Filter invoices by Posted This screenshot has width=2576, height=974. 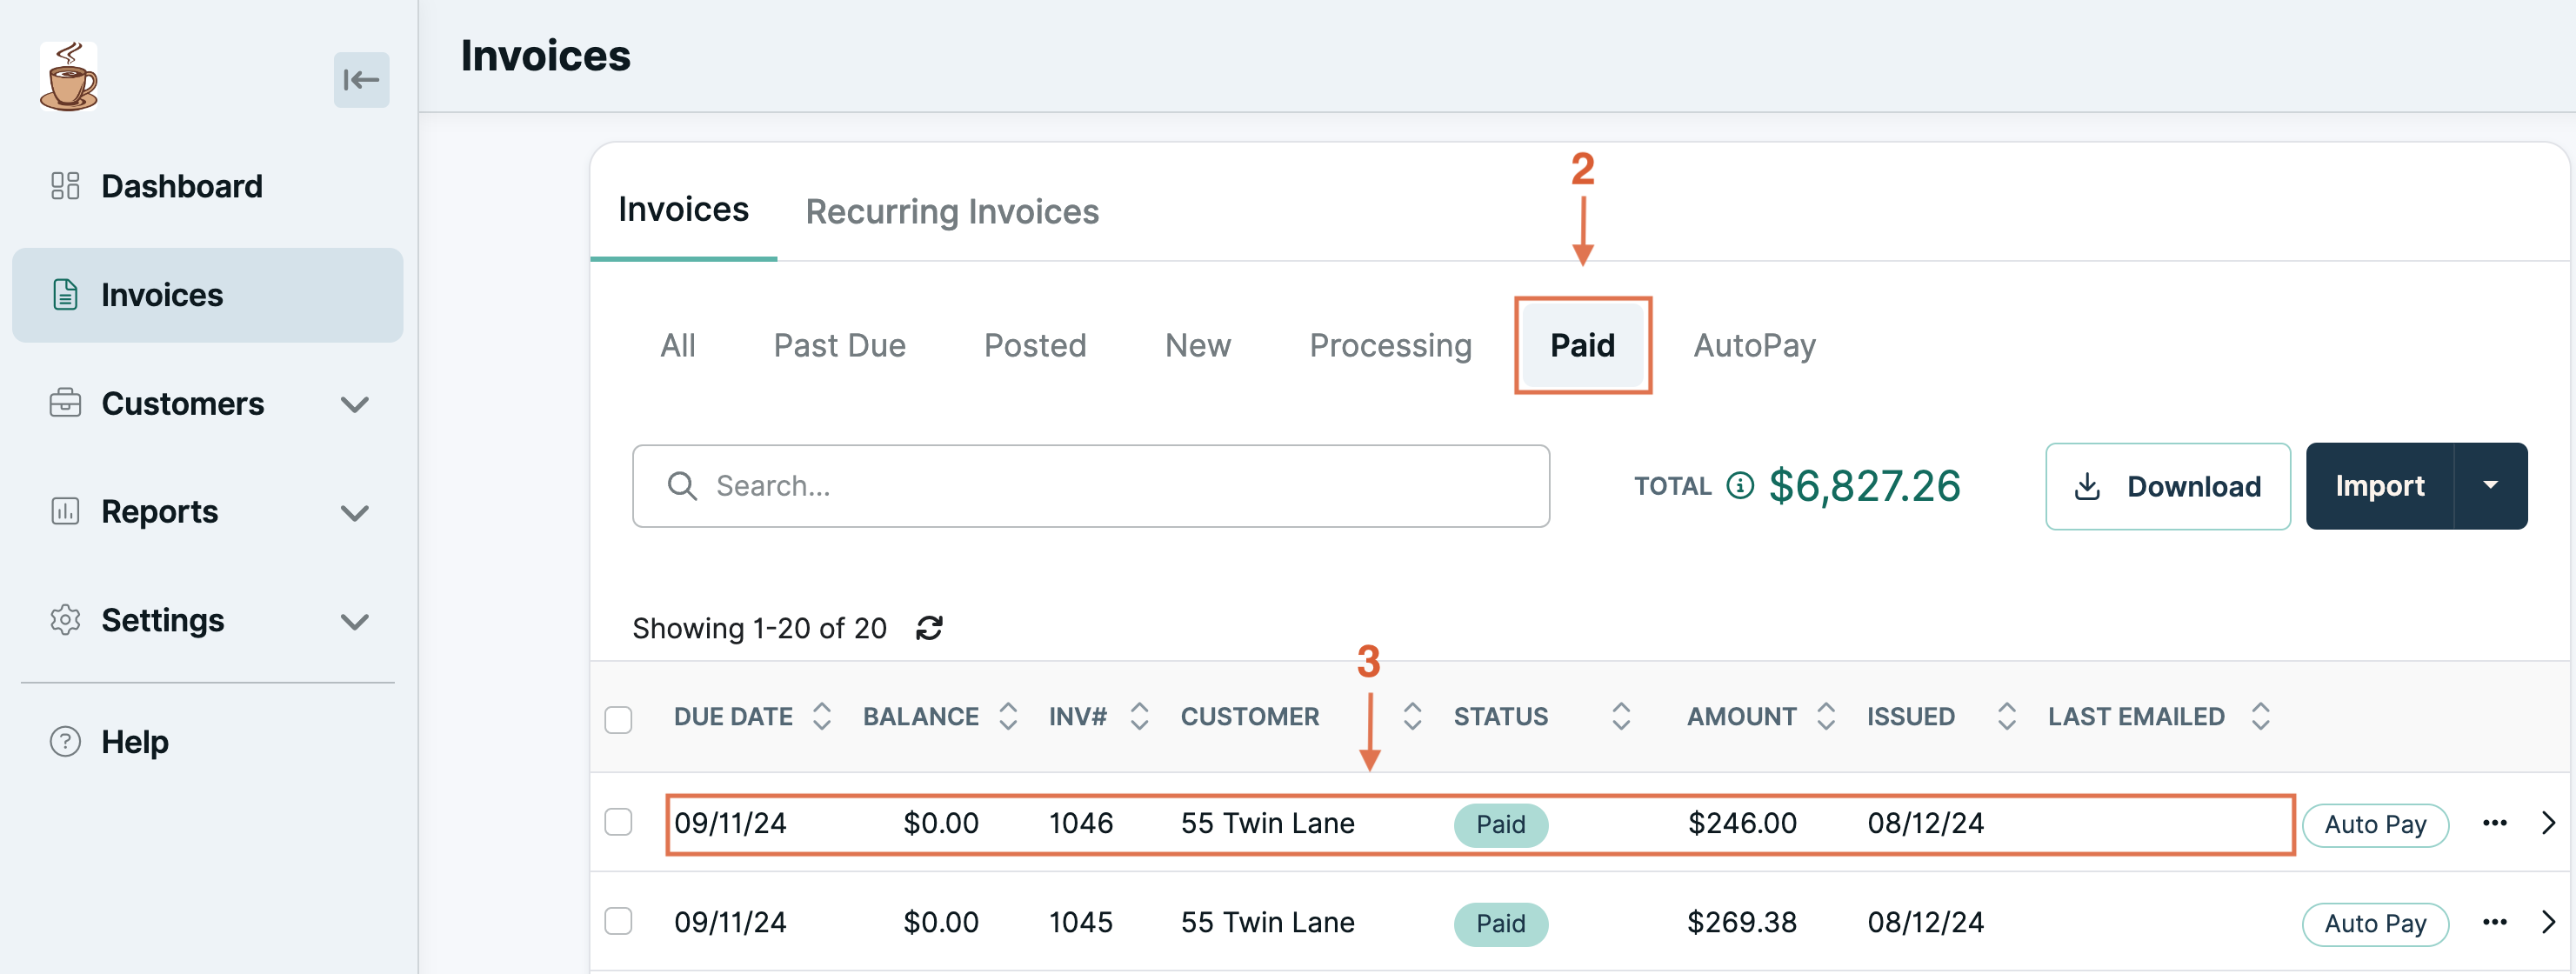[1035, 345]
